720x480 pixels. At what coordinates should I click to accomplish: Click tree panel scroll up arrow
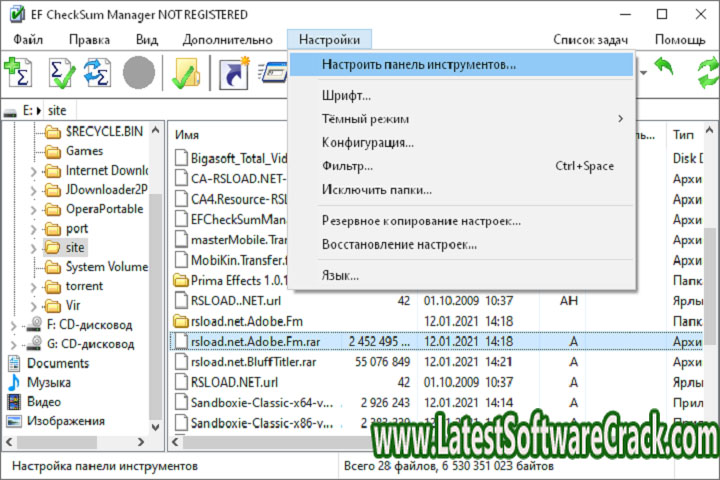[156, 130]
